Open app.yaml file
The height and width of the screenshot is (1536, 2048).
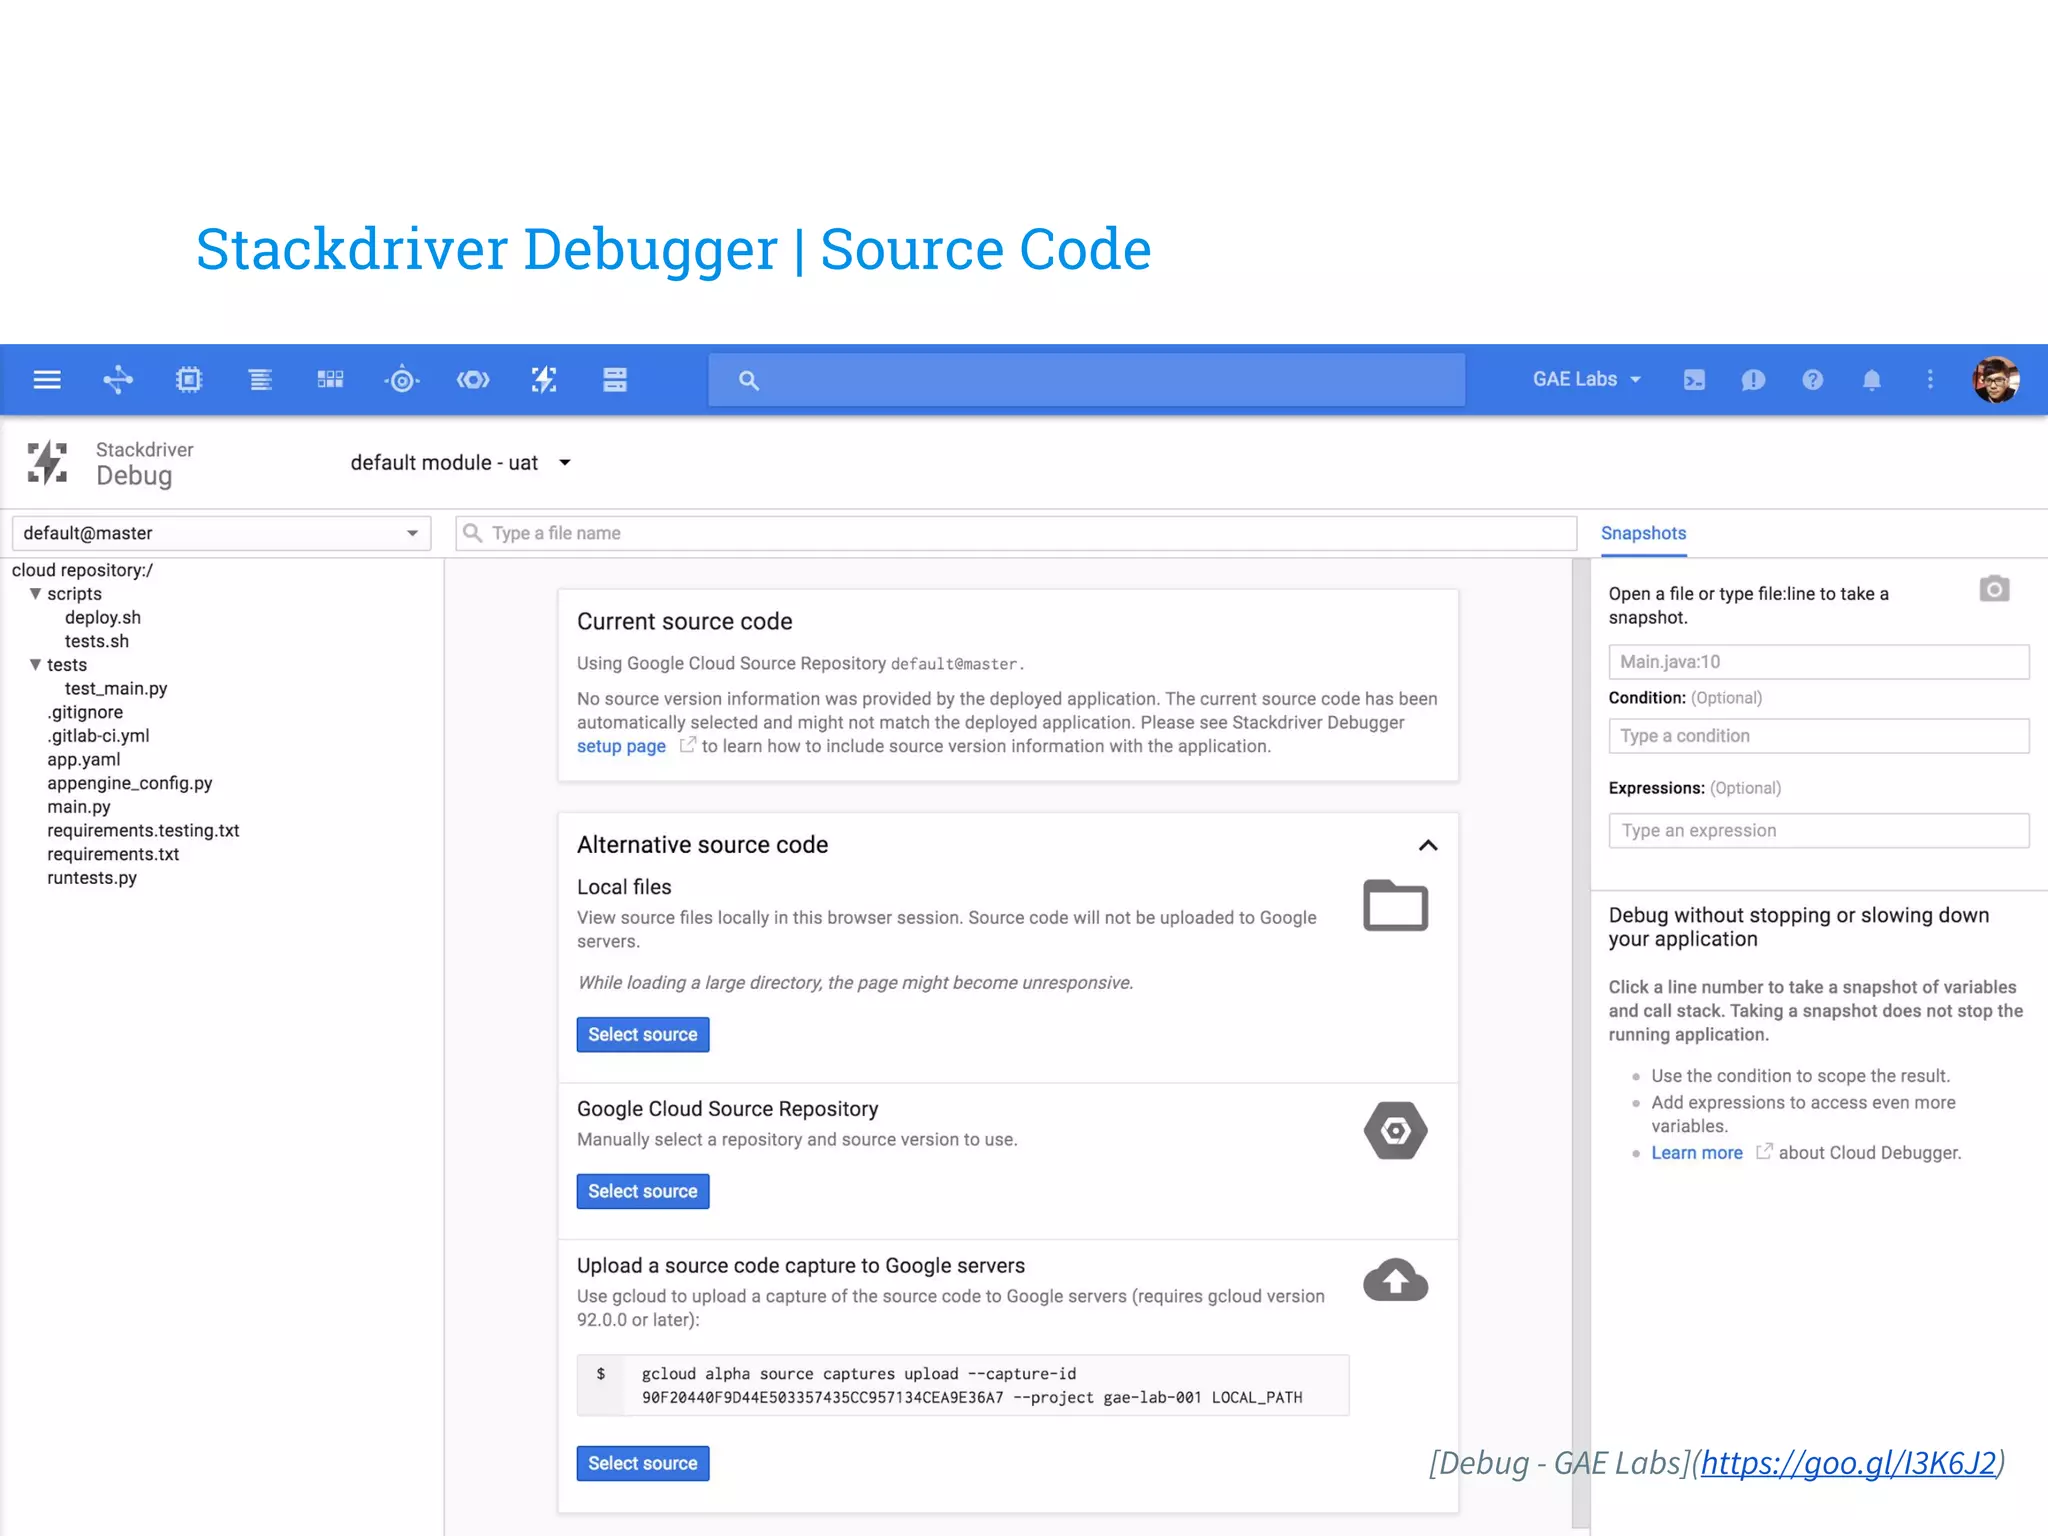83,760
